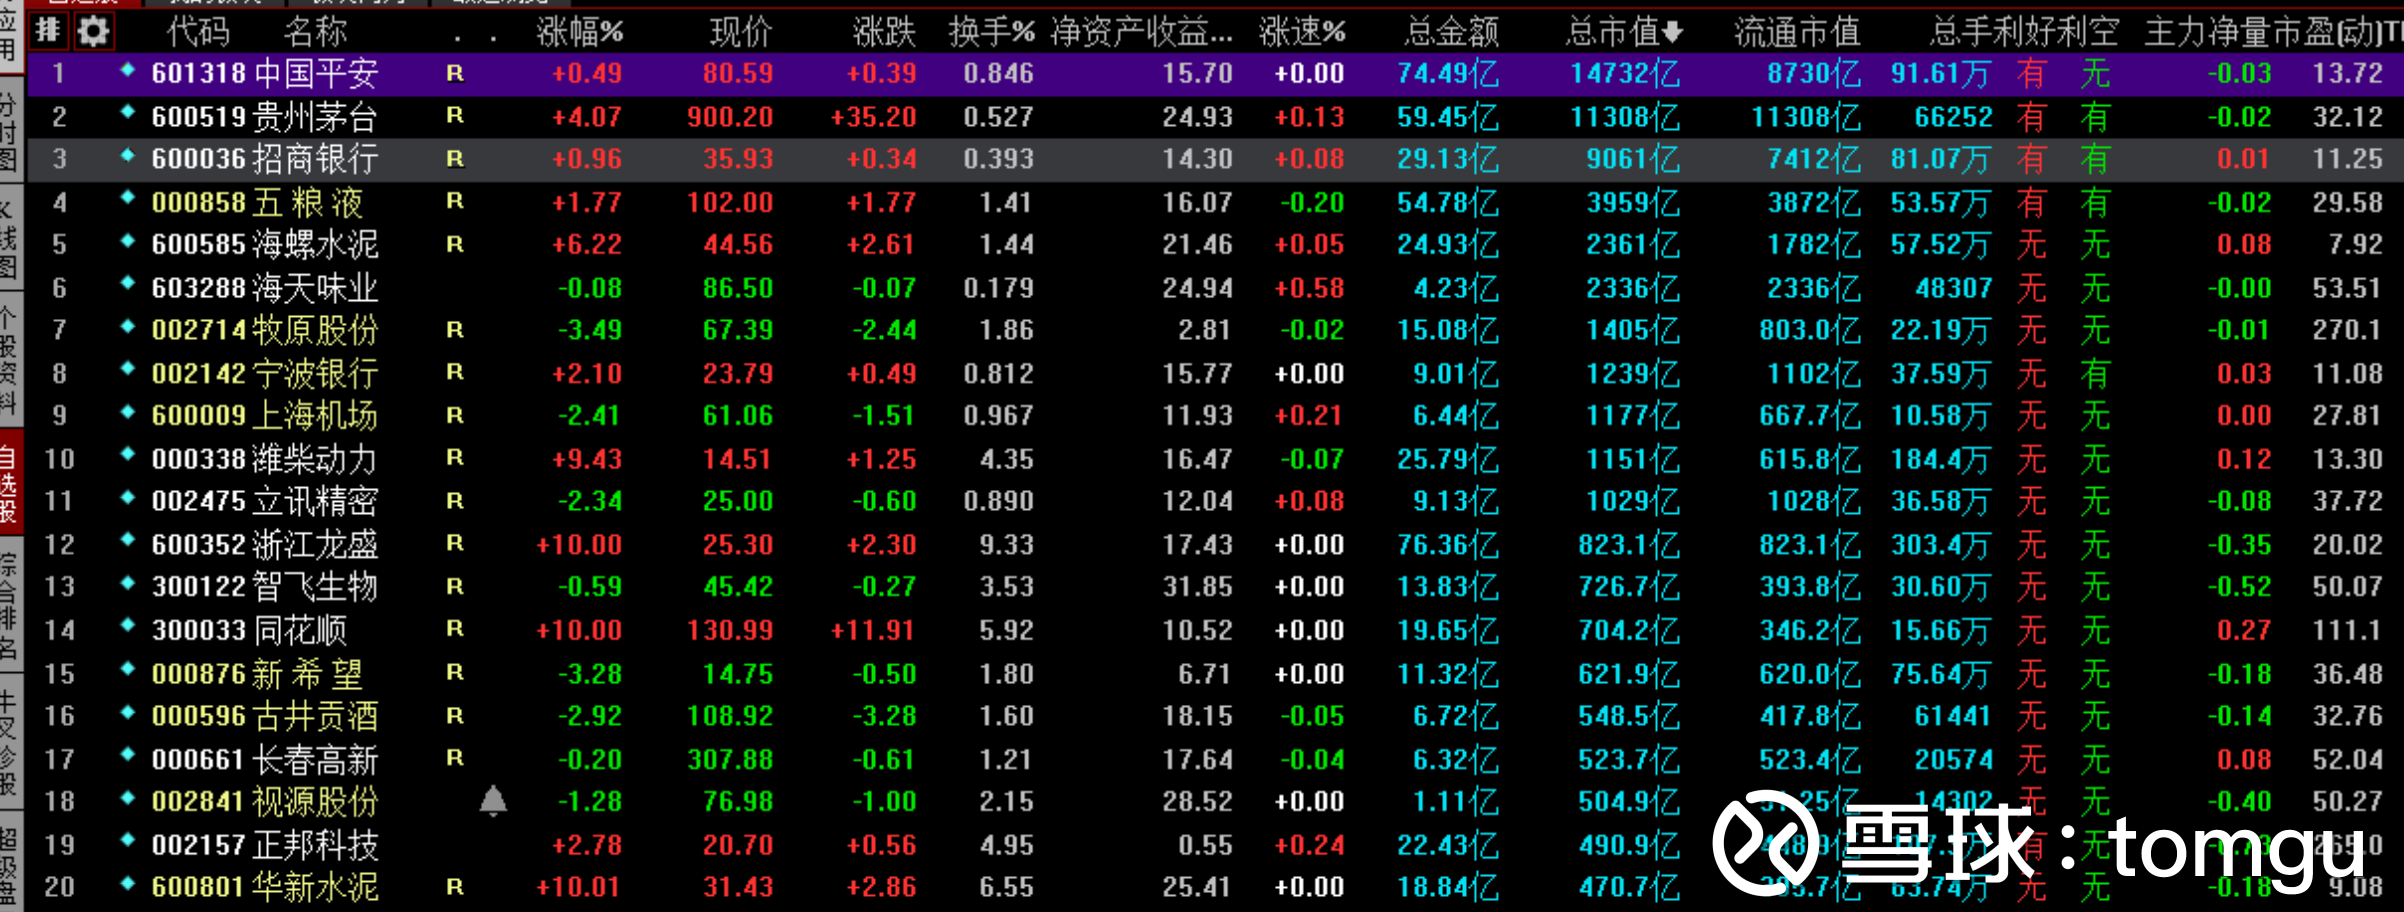This screenshot has width=2404, height=912.
Task: Click the R margin badge on 牧原股份 row
Action: pos(455,329)
